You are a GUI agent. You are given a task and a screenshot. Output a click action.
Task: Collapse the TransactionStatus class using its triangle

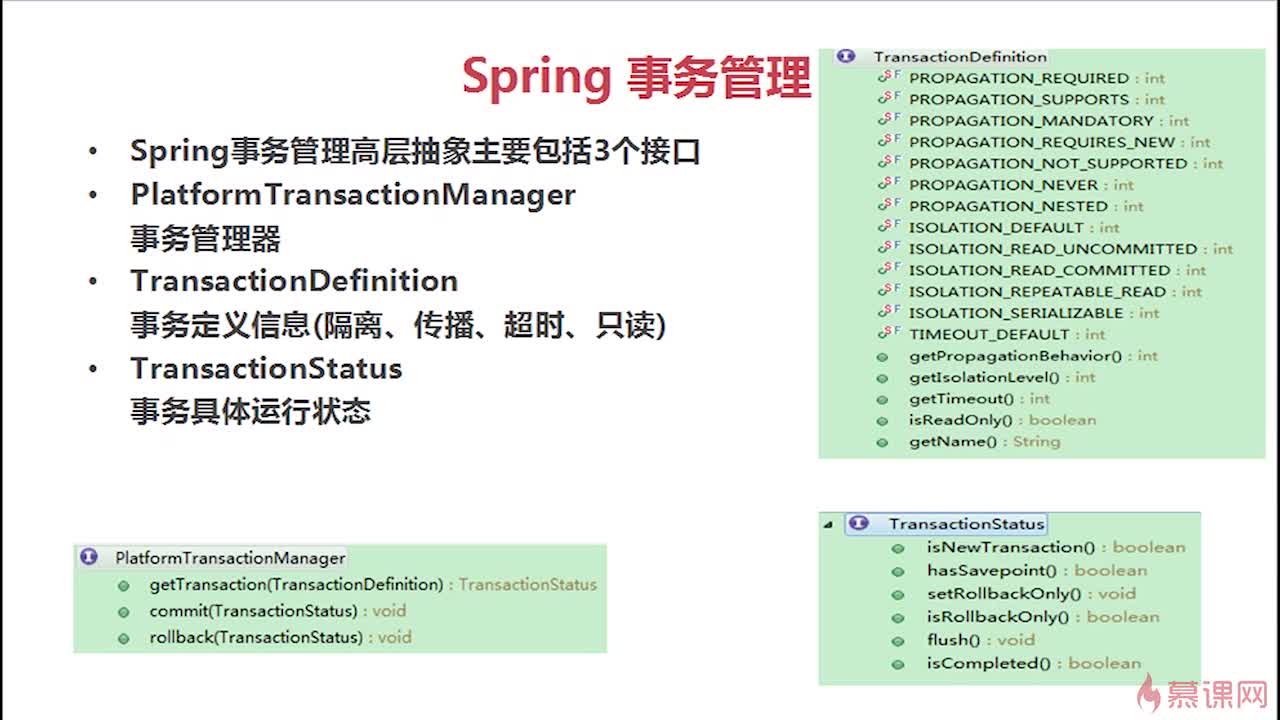[x=828, y=523]
